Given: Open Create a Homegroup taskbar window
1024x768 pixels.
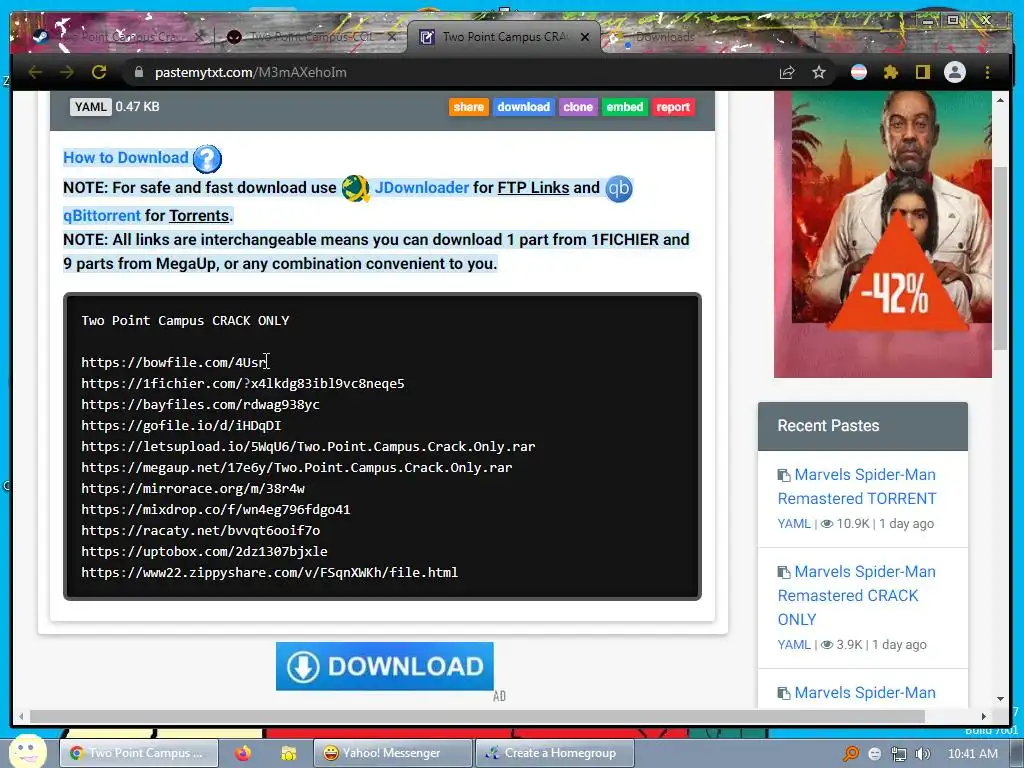Looking at the screenshot, I should coord(554,753).
